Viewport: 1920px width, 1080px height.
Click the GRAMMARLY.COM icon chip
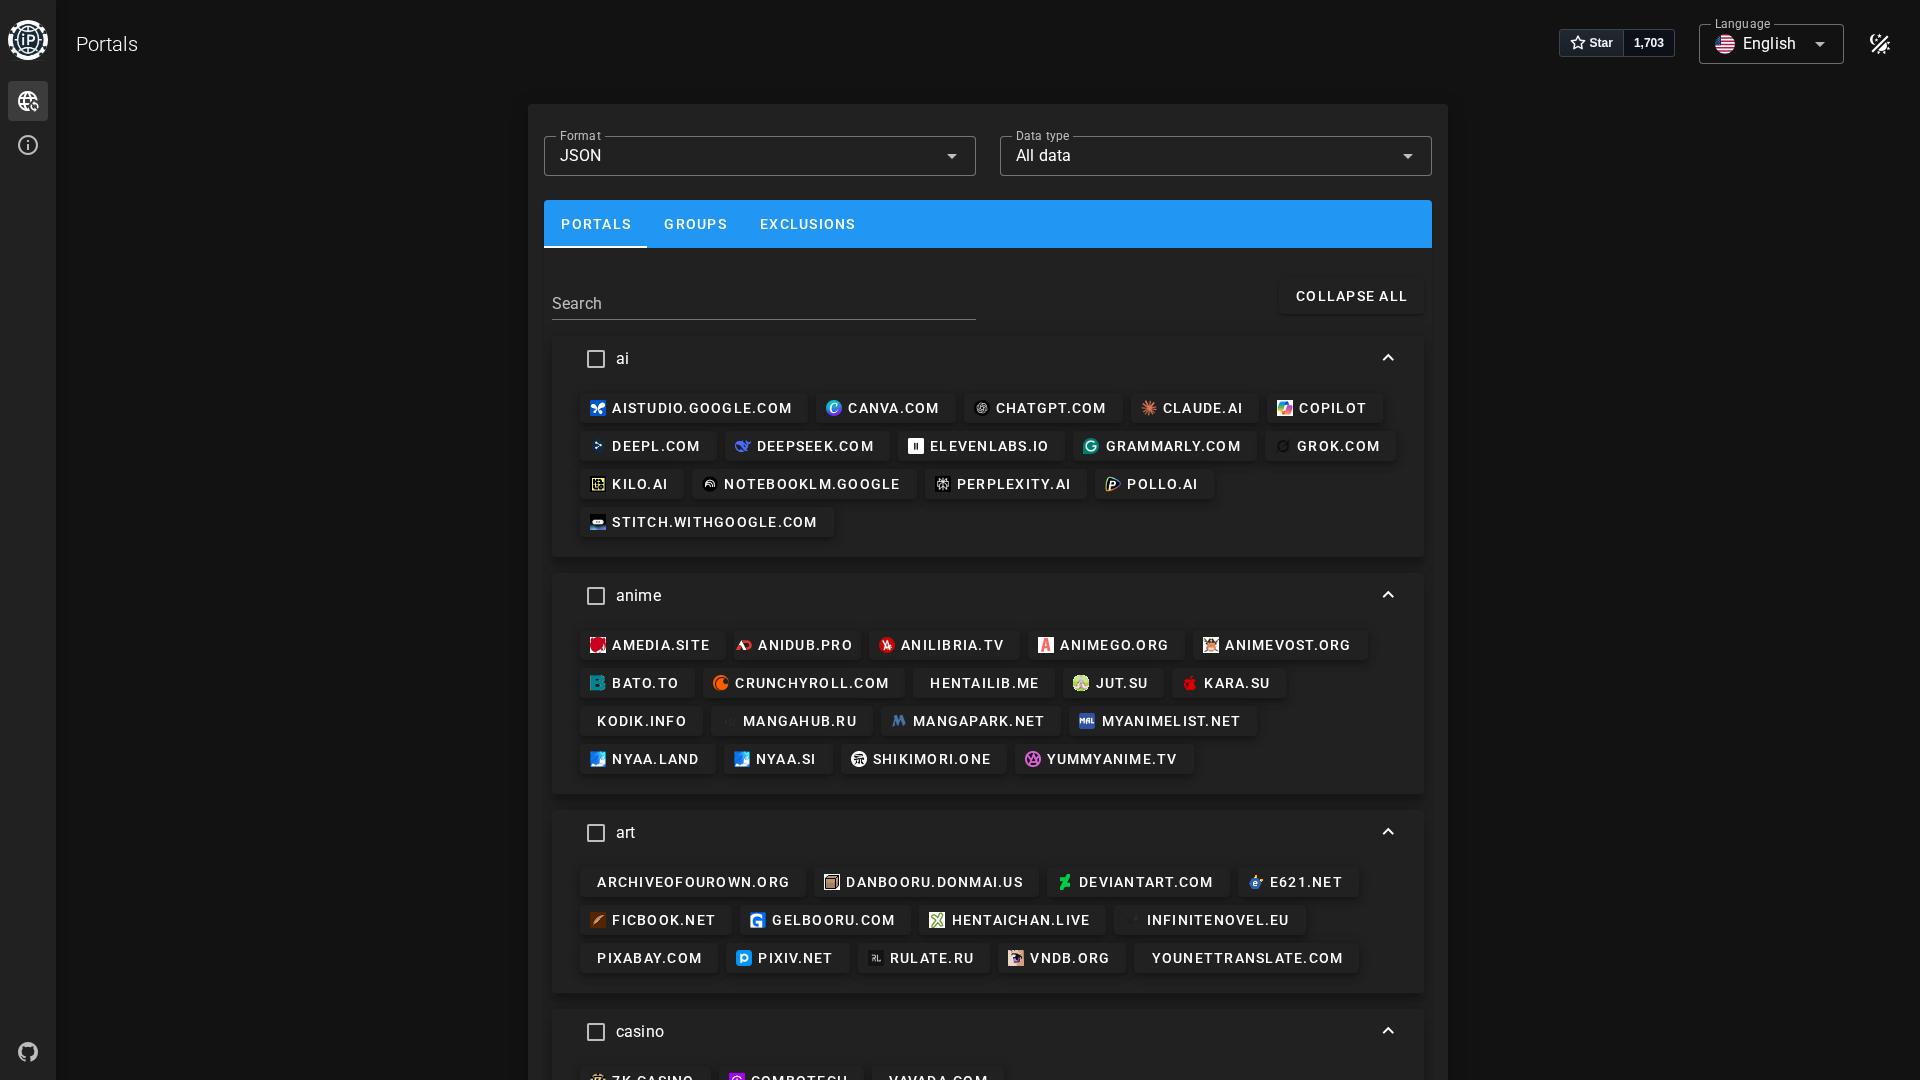pyautogui.click(x=1165, y=446)
